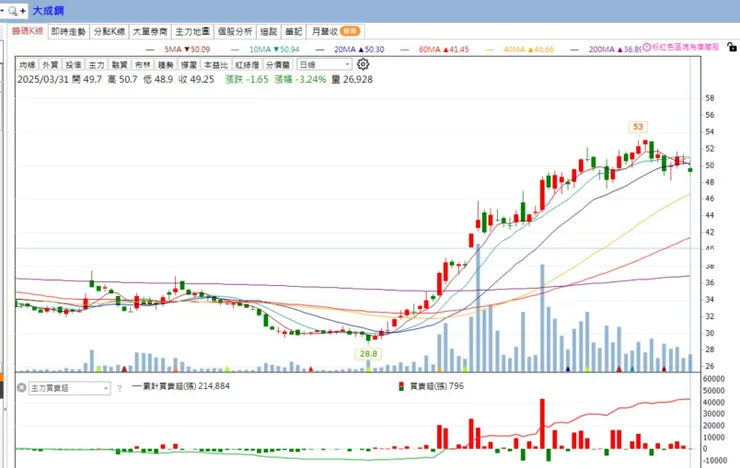The height and width of the screenshot is (468, 740).
Task: Toggle the 外資 overlay button
Action: (50, 65)
